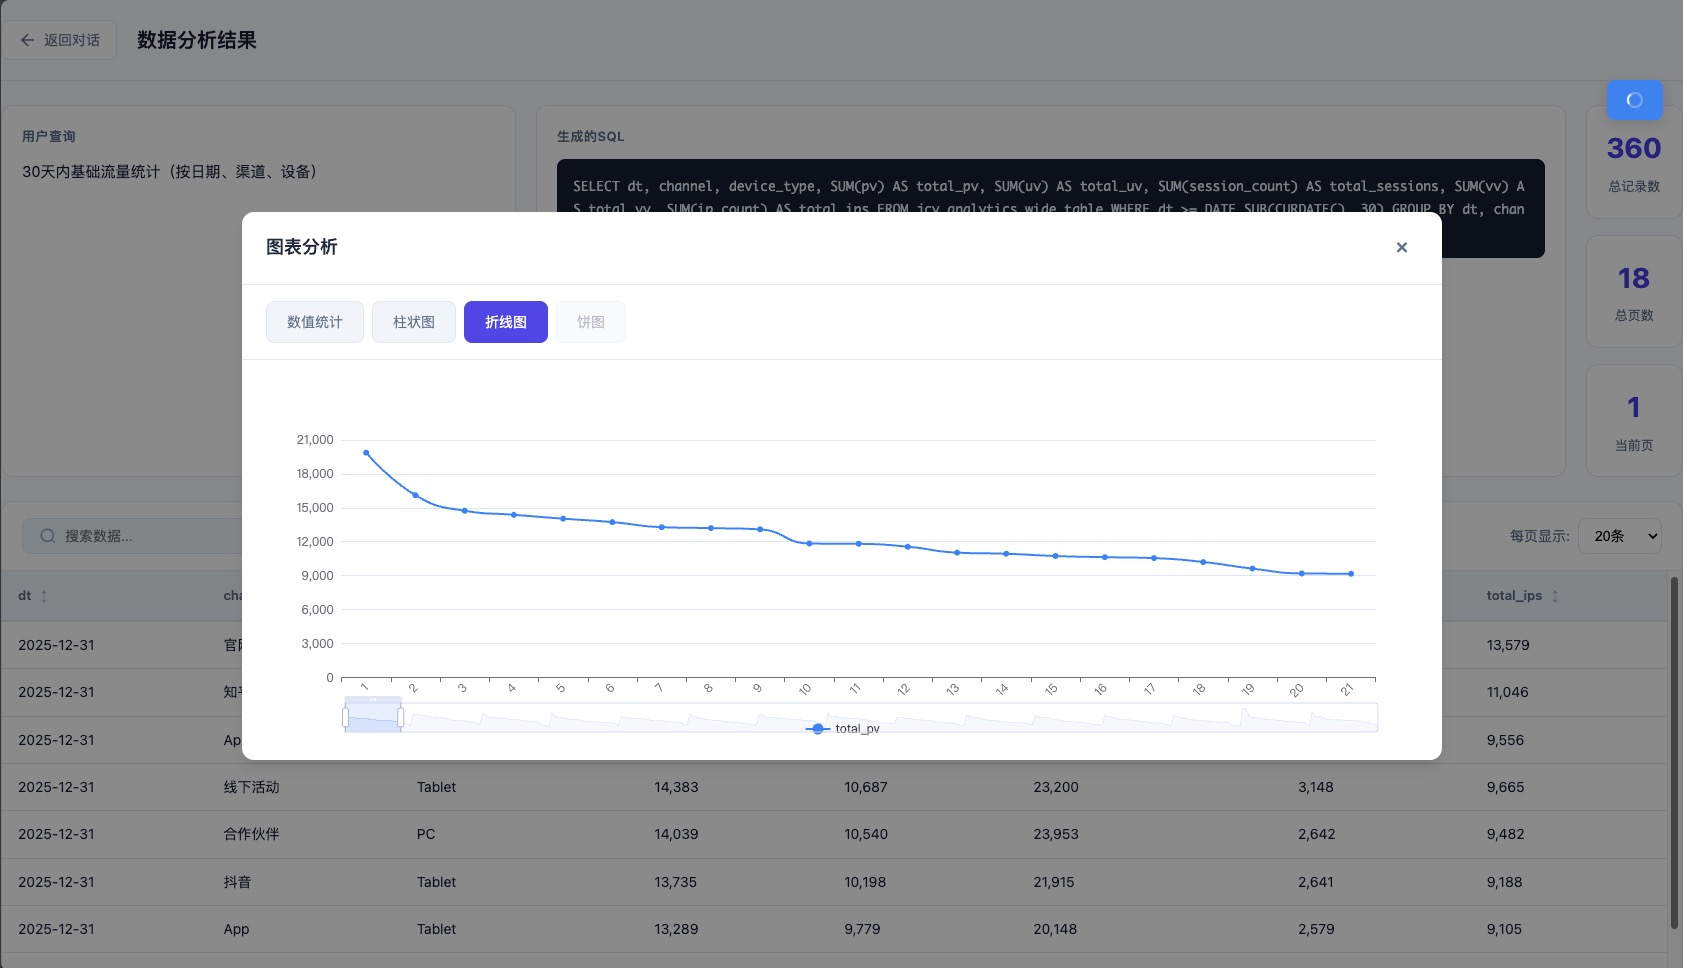Click the blue circular refresh icon button
This screenshot has width=1683, height=968.
1635,100
